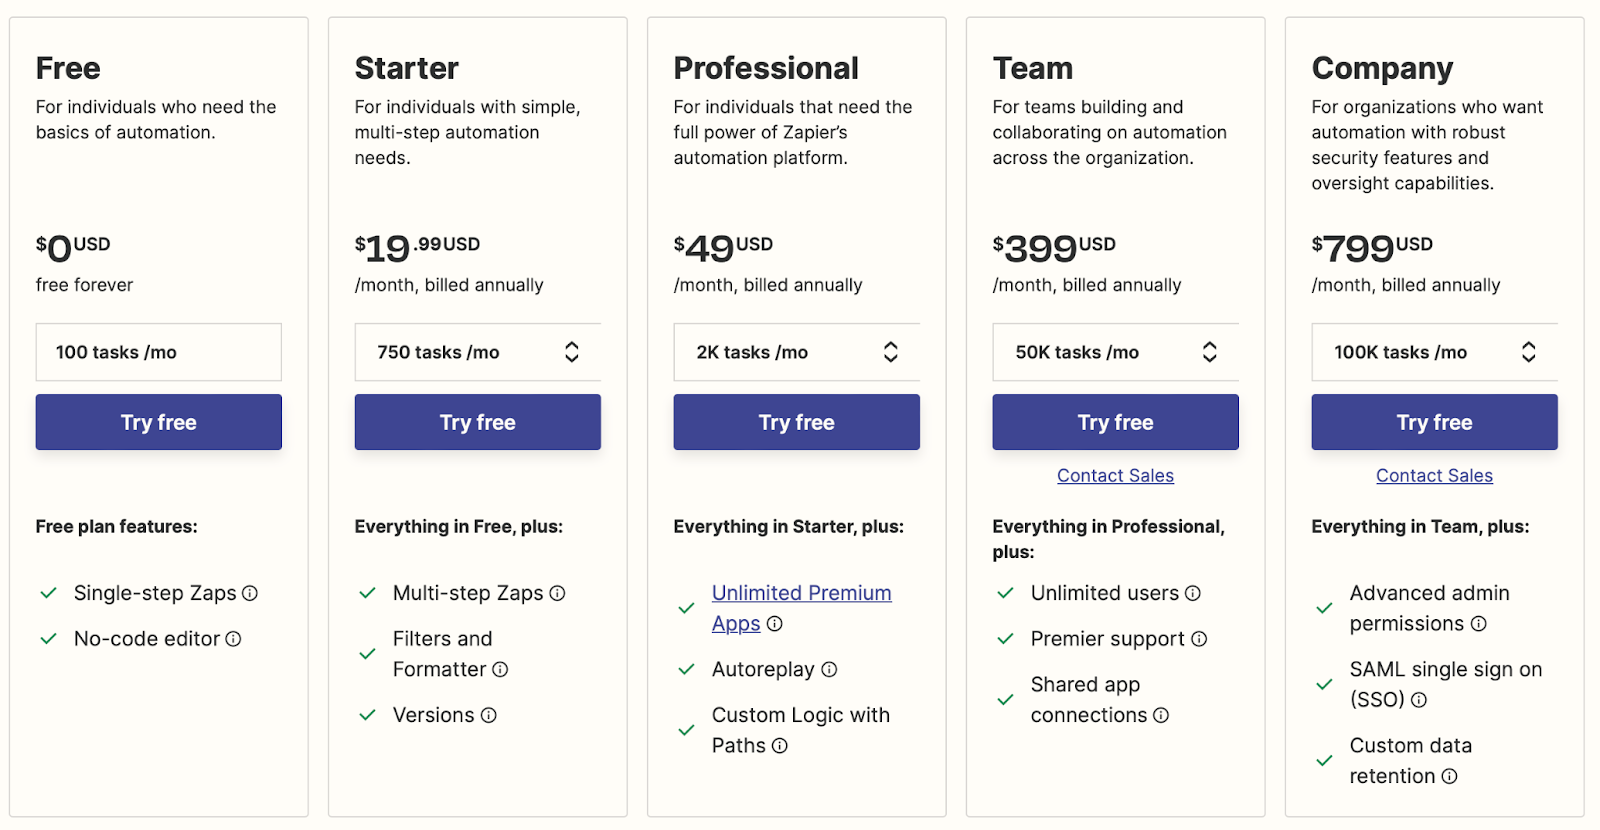Screen dimensions: 1600x830
Task: Open Premier support info icon
Action: 1199,639
